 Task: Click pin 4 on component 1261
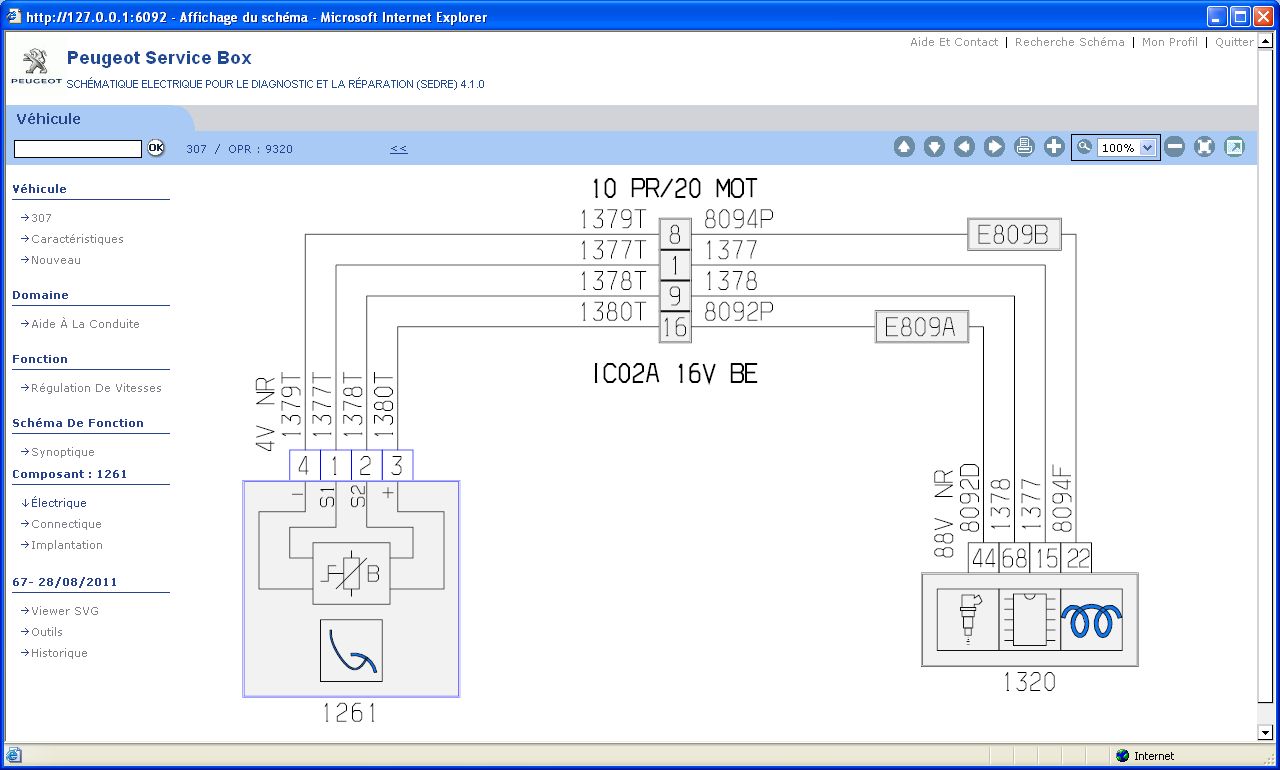tap(304, 466)
